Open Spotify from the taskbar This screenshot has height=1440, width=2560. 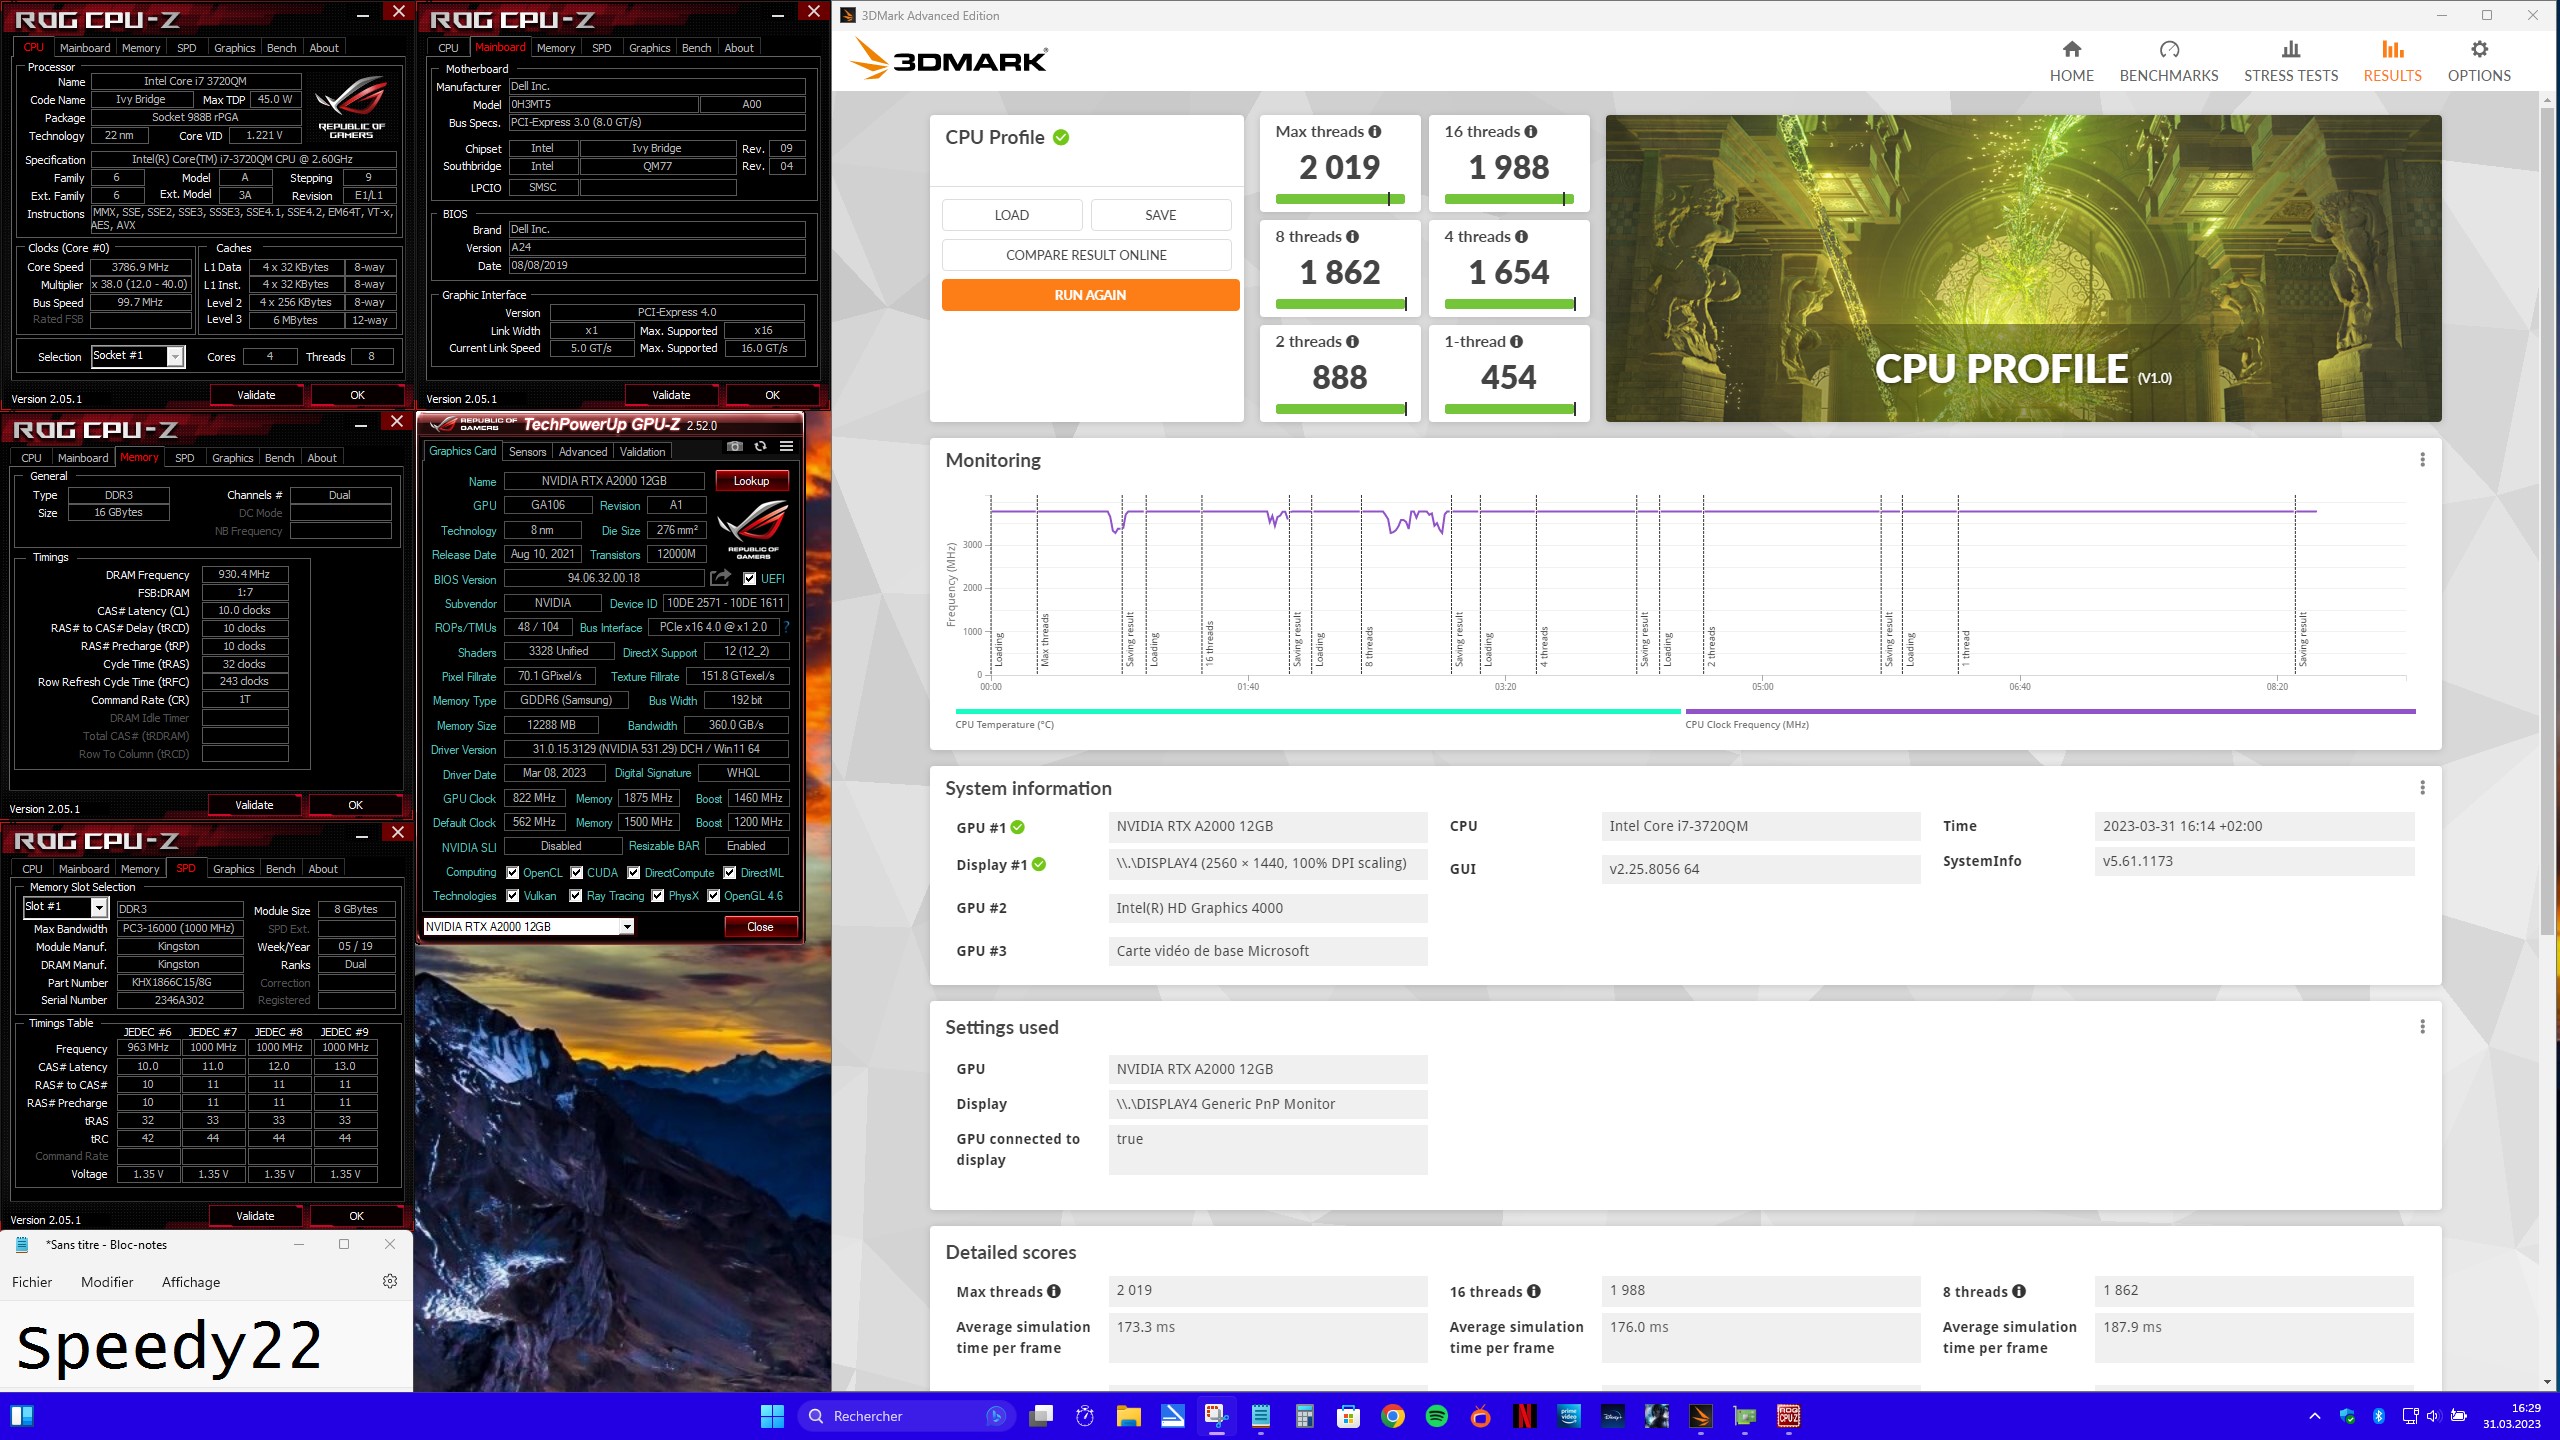pyautogui.click(x=1437, y=1416)
